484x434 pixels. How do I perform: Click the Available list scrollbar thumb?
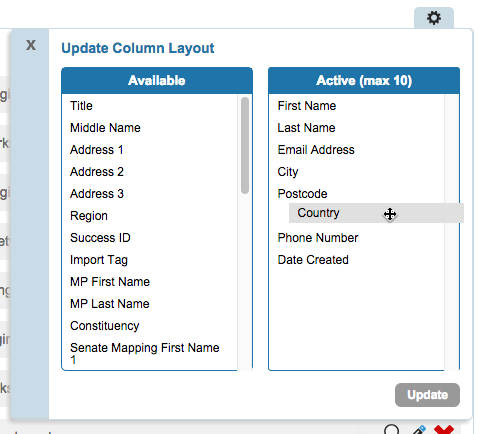pos(245,145)
